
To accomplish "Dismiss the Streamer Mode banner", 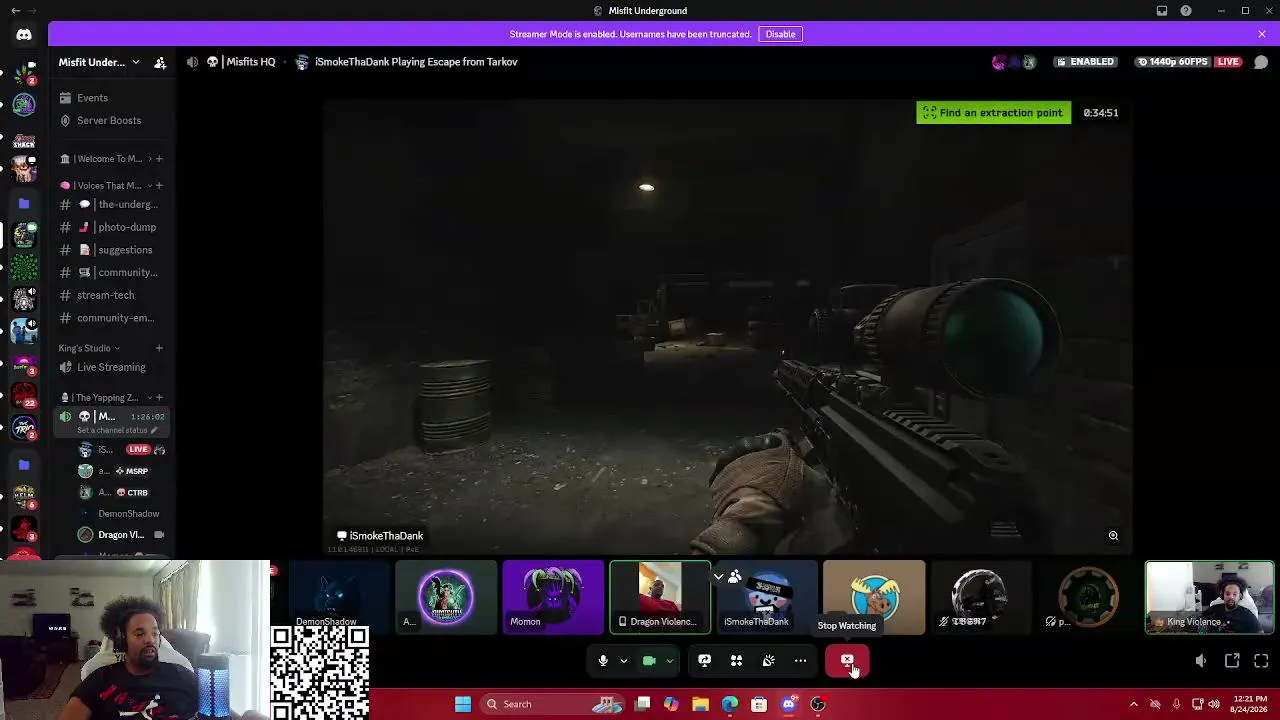I will click(x=1262, y=34).
